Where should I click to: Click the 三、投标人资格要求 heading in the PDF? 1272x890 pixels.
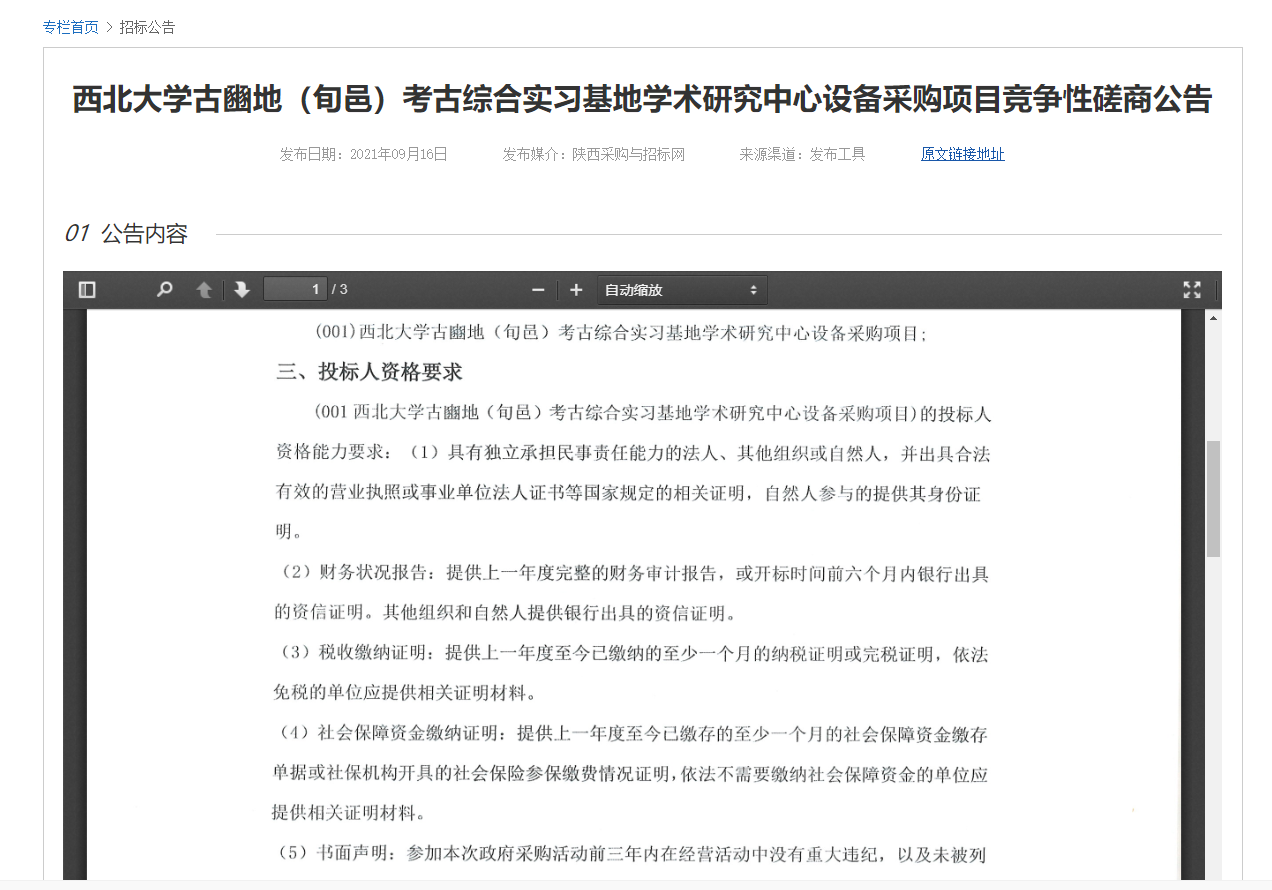coord(369,372)
